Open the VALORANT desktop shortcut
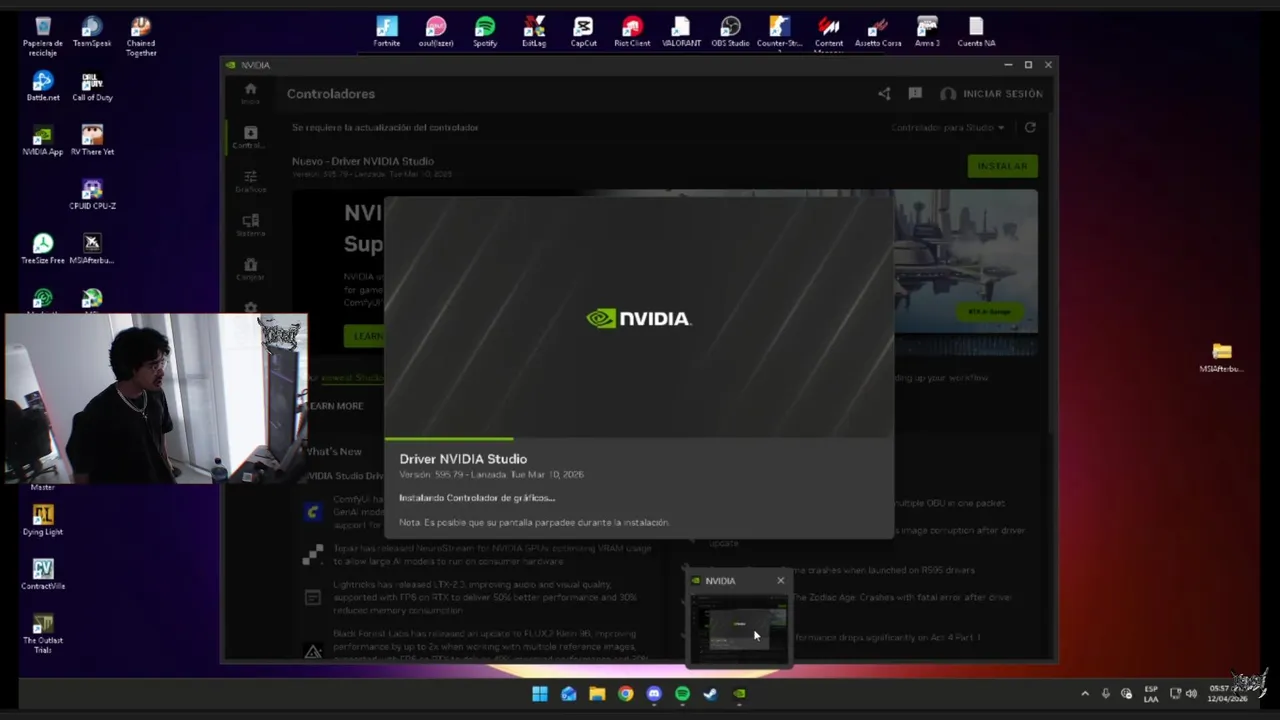Screen dimensions: 1280x720 click(x=681, y=31)
